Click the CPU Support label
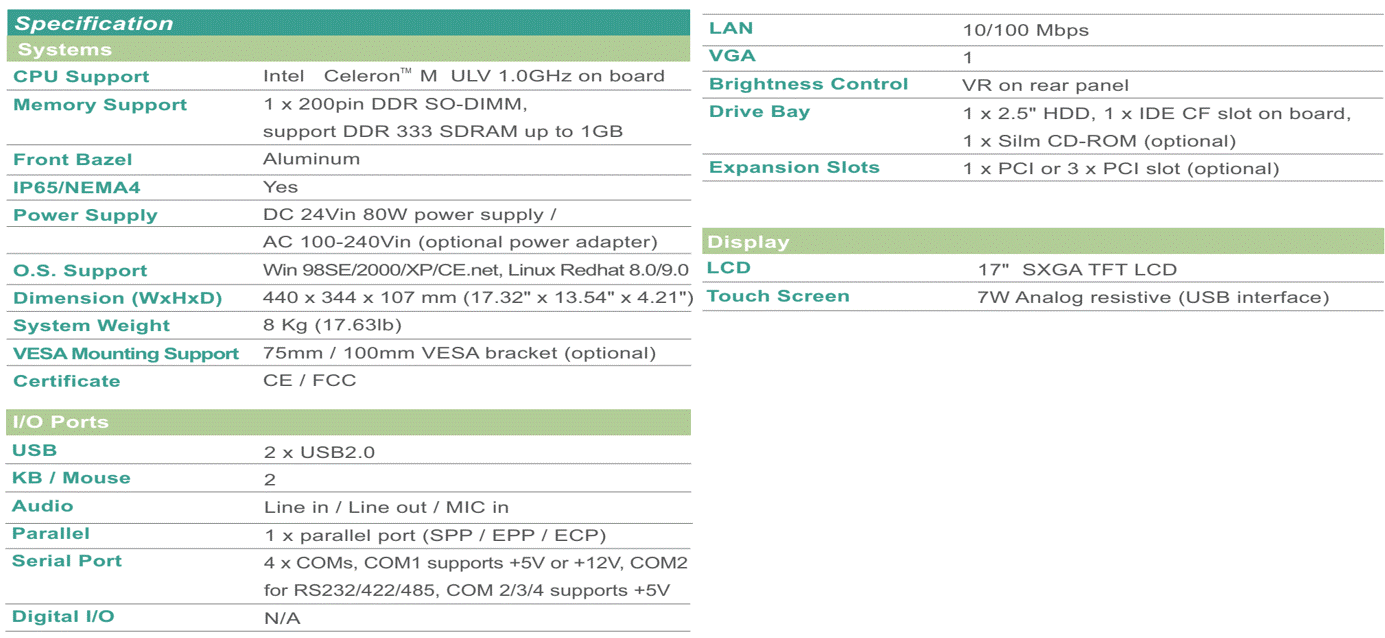The width and height of the screenshot is (1385, 638). pos(81,77)
